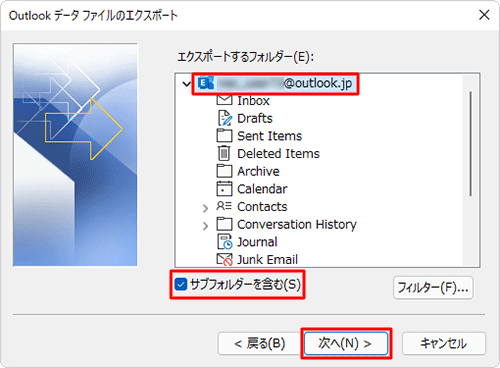
Task: Select the Journal folder label
Action: pos(257,242)
